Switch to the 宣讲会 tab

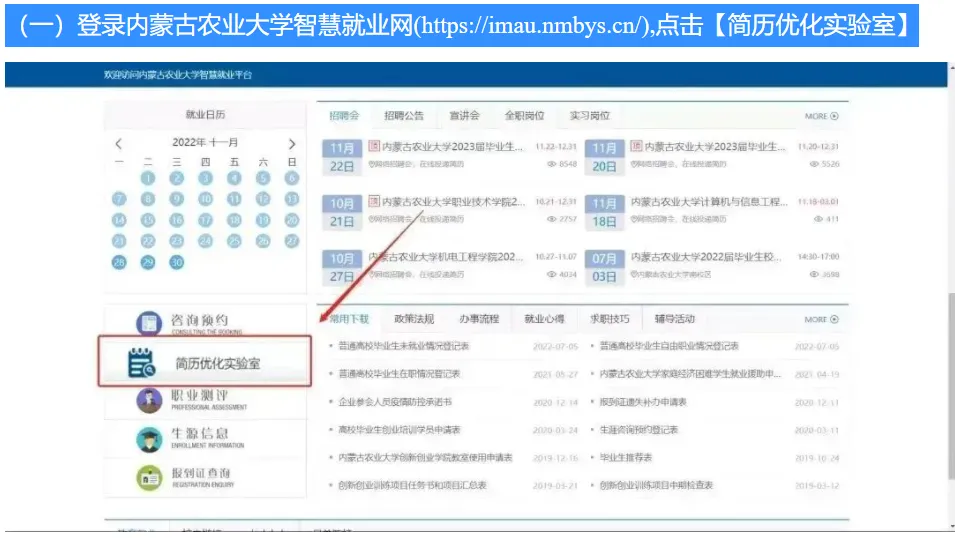[x=464, y=115]
